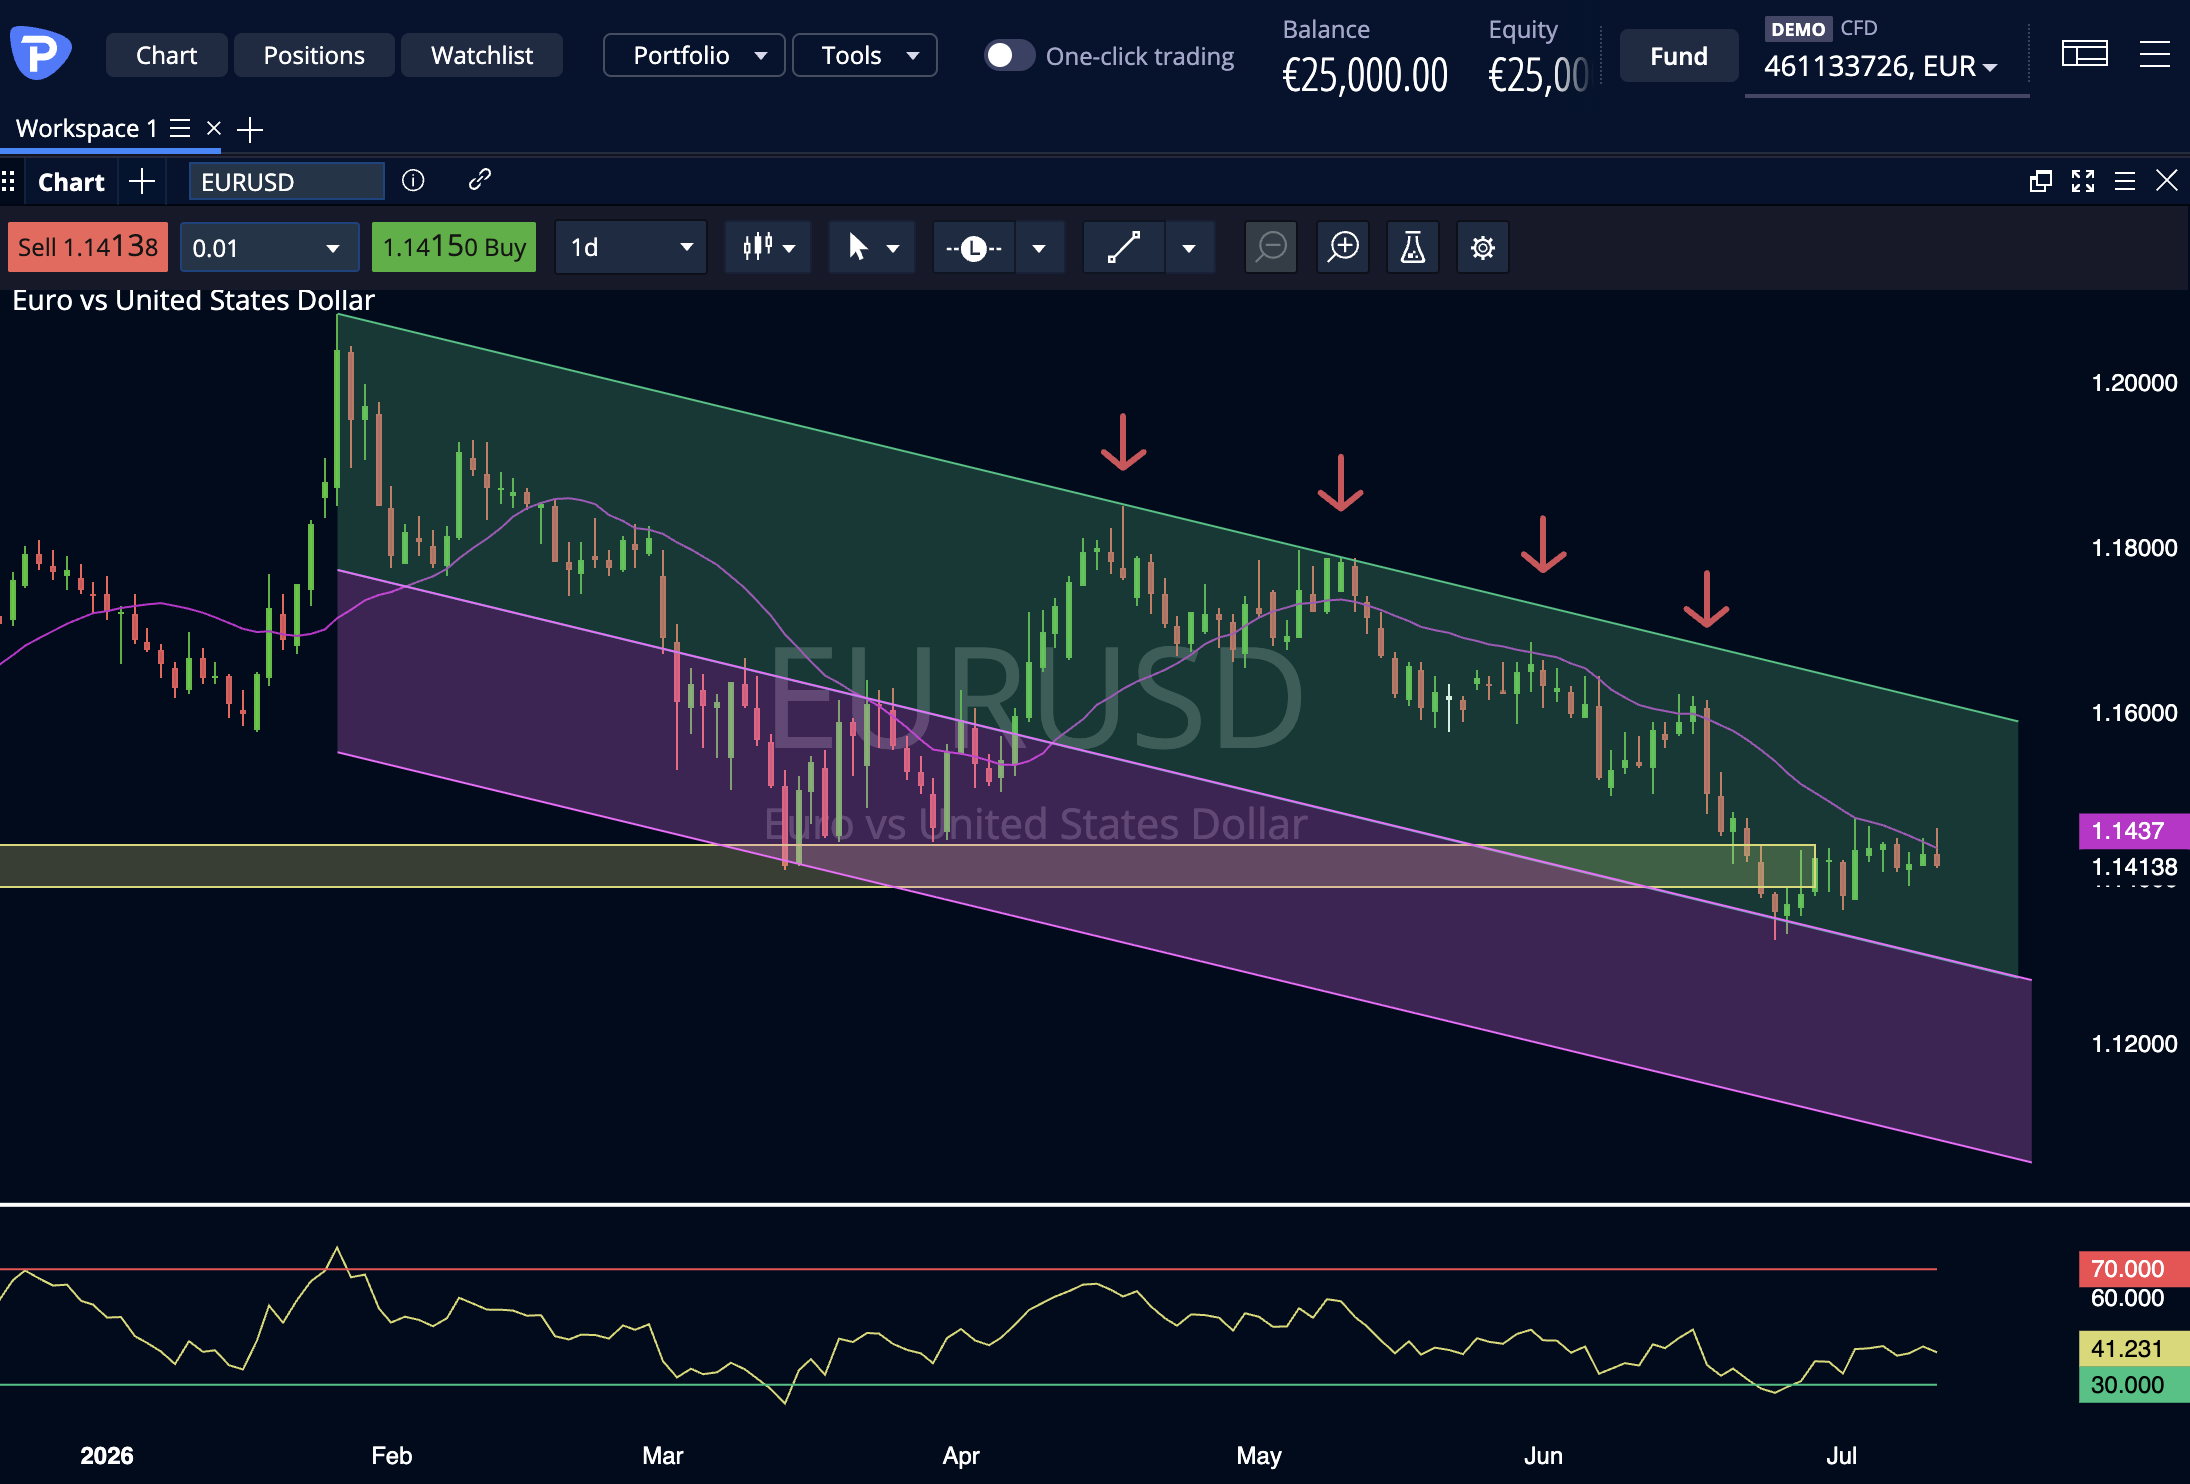The width and height of the screenshot is (2190, 1484).
Task: Click the Euro vs United States Dollar title
Action: [x=193, y=300]
